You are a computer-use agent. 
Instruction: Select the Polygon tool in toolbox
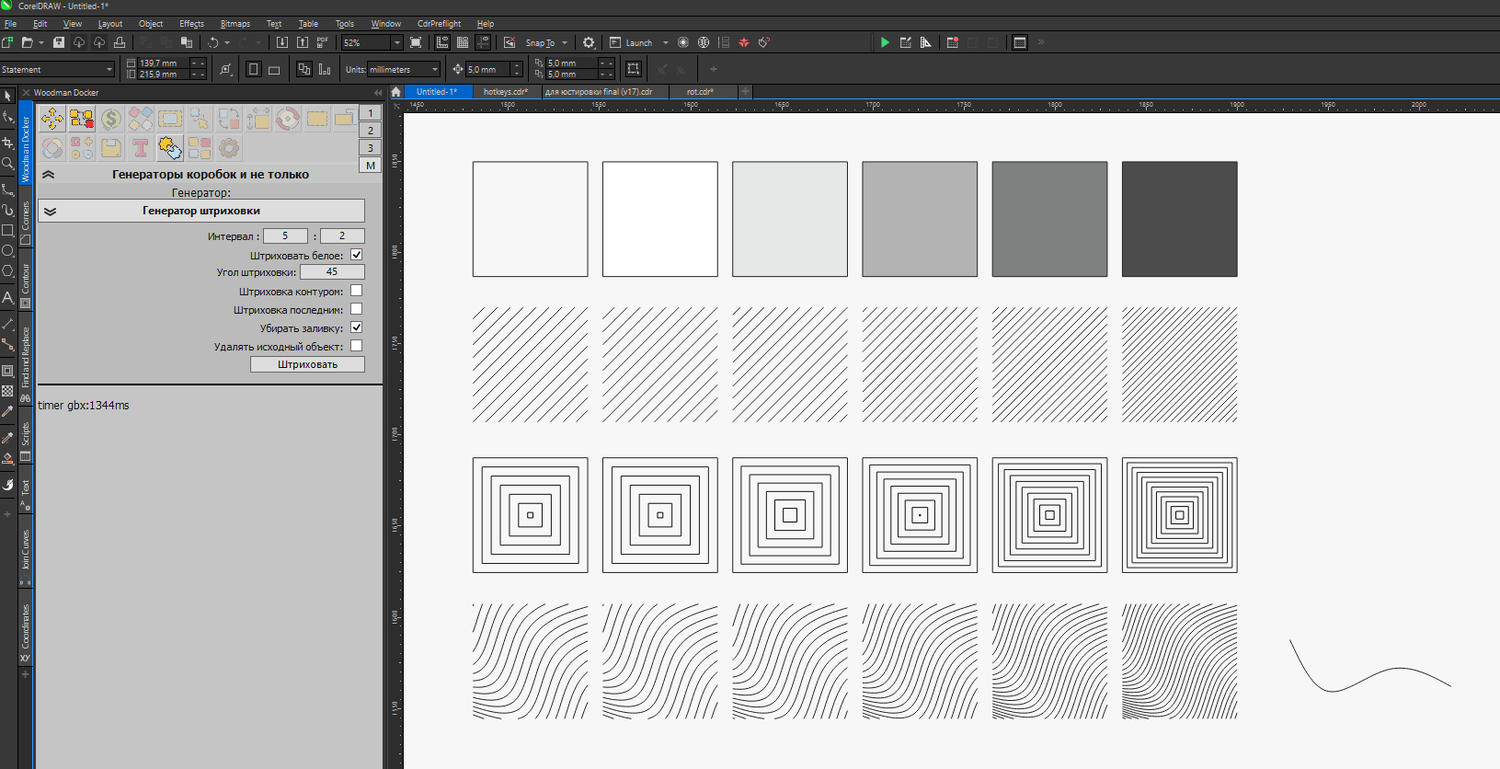point(8,270)
